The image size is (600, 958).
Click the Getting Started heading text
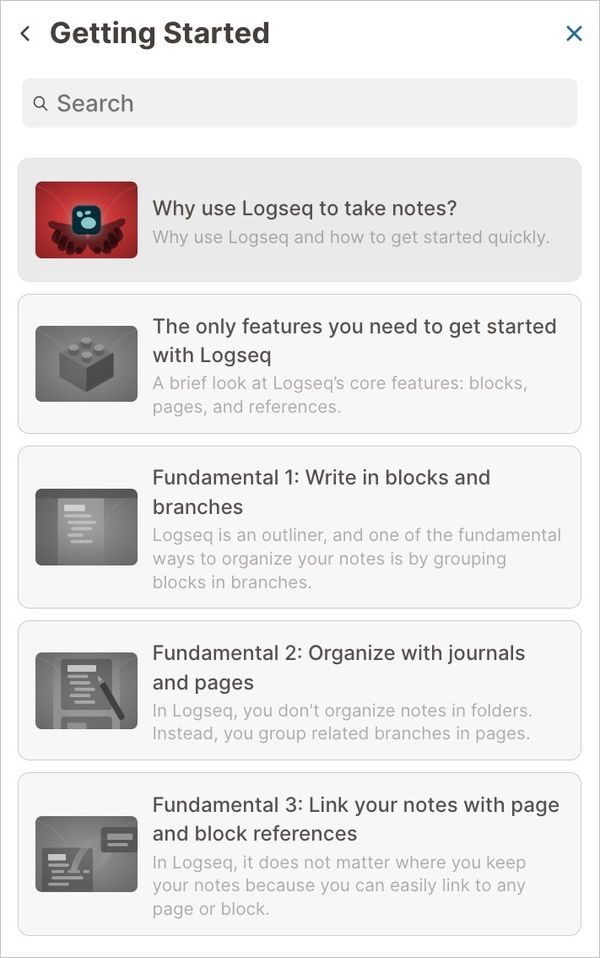[160, 32]
